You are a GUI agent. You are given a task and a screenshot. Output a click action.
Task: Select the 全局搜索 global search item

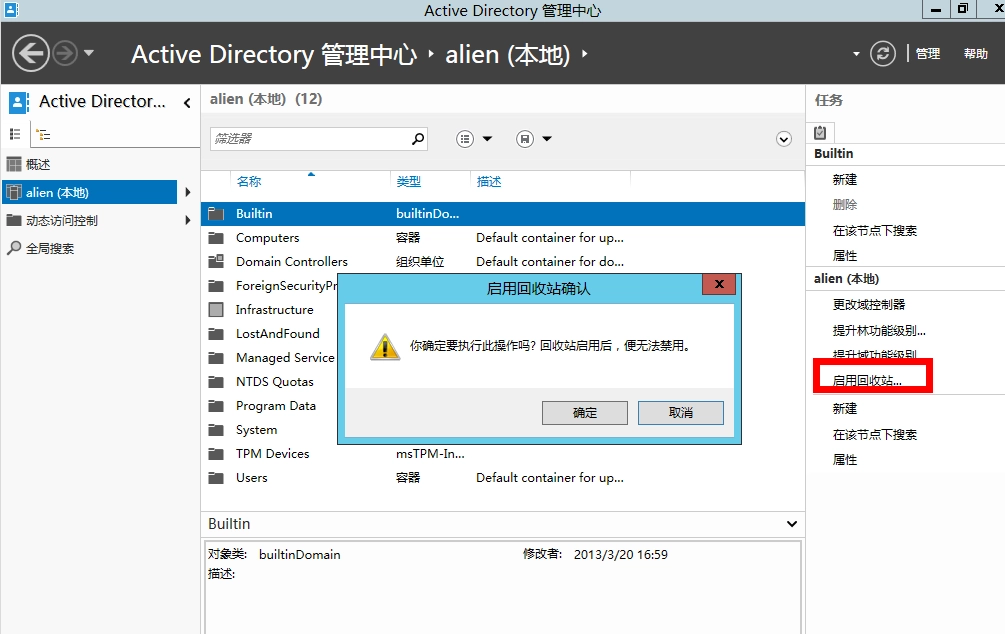coord(49,248)
